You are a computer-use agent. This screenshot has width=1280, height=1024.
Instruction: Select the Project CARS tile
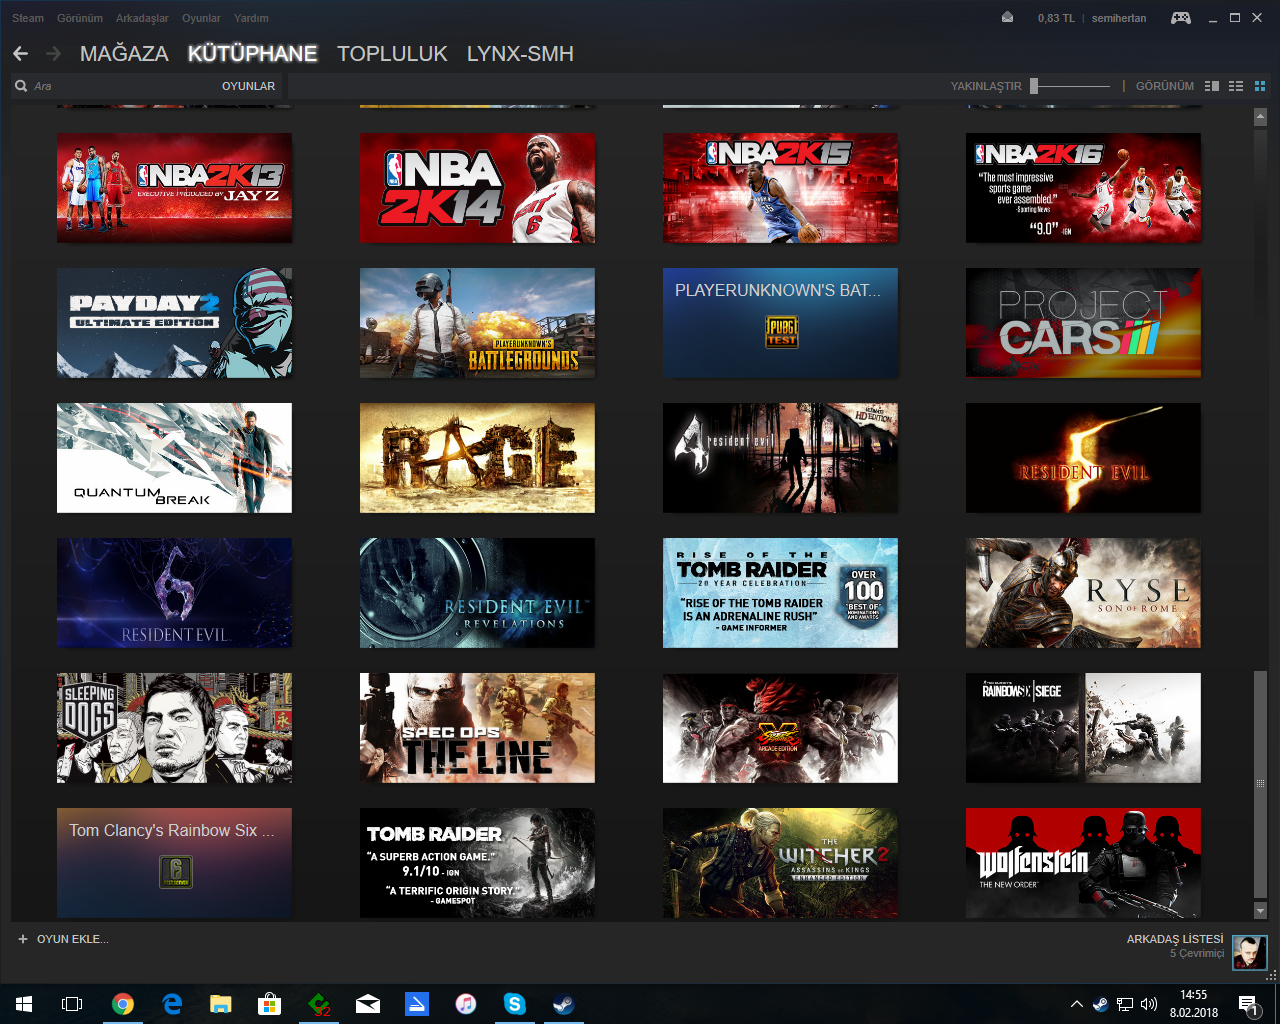click(x=1083, y=323)
